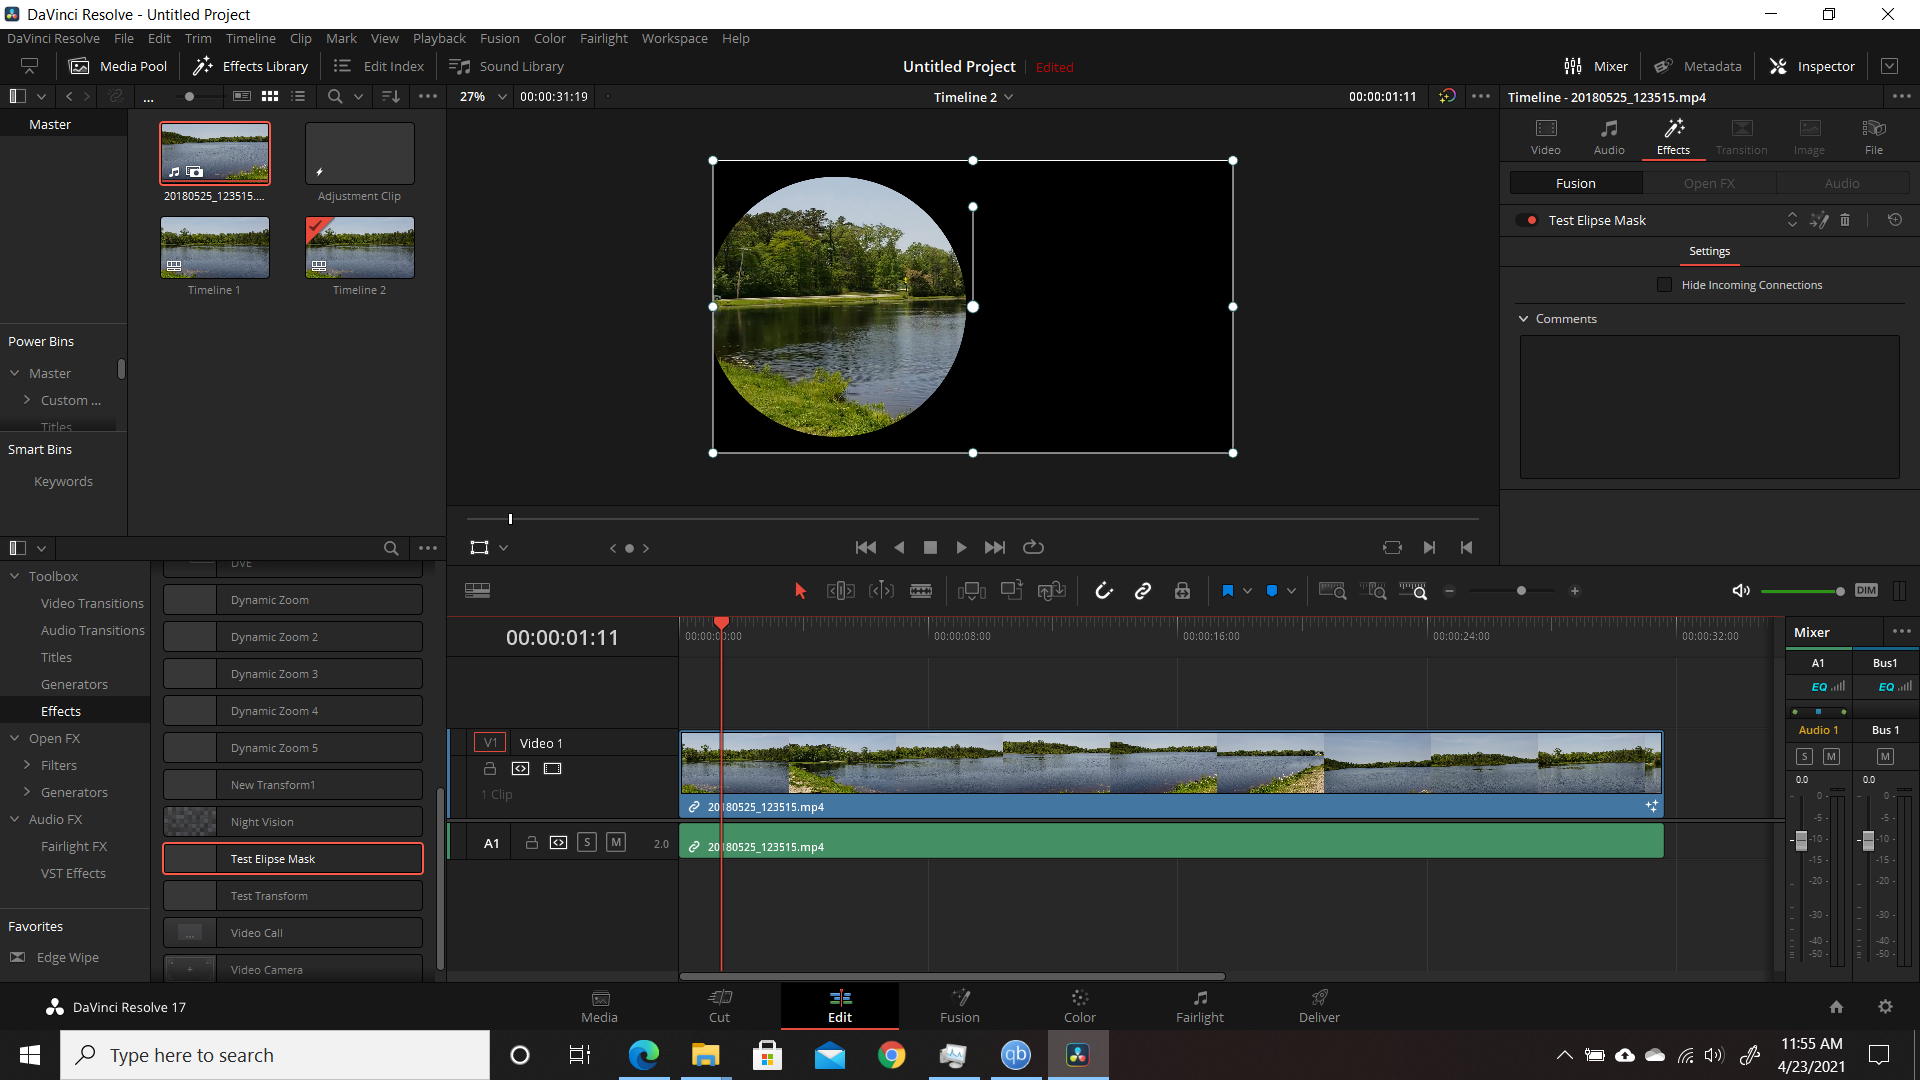Image resolution: width=1920 pixels, height=1080 pixels.
Task: Delete Test Elipse Mask with trash icon
Action: pyautogui.click(x=1845, y=220)
